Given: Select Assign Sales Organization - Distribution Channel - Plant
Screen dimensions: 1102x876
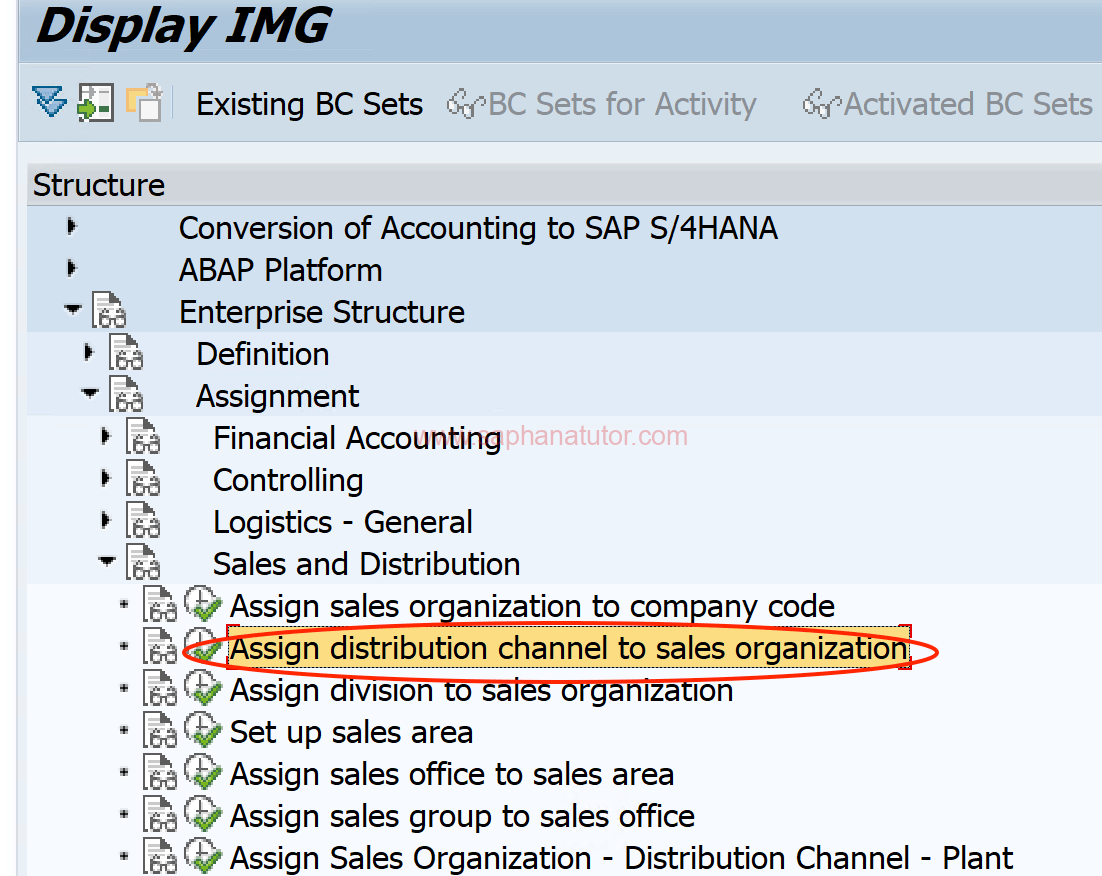Looking at the screenshot, I should [622, 858].
